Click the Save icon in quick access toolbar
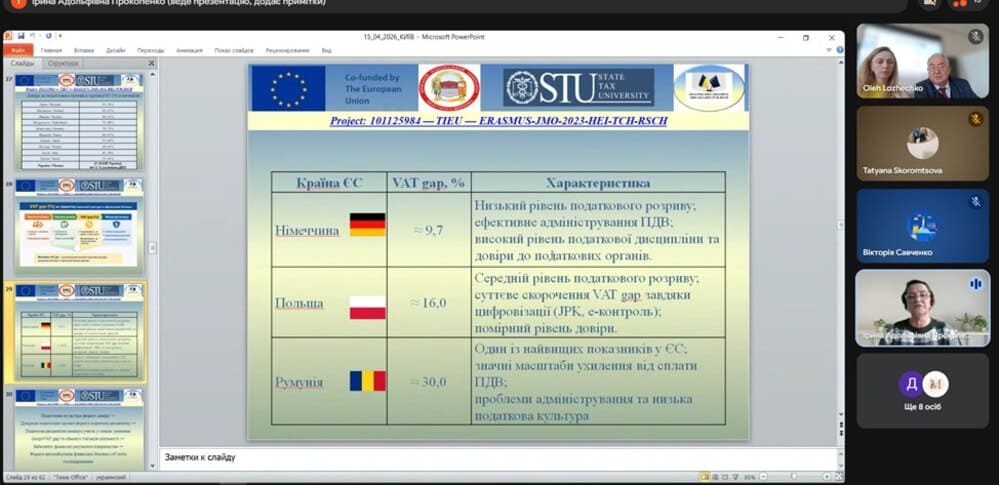Image resolution: width=999 pixels, height=485 pixels. (20, 37)
